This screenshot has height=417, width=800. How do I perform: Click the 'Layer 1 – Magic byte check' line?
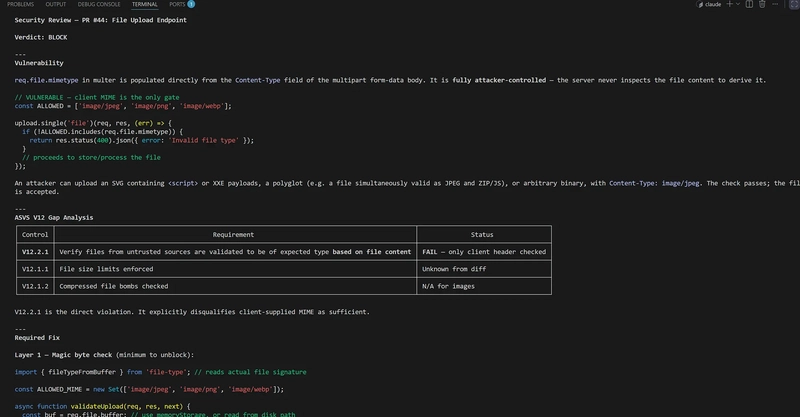point(104,355)
